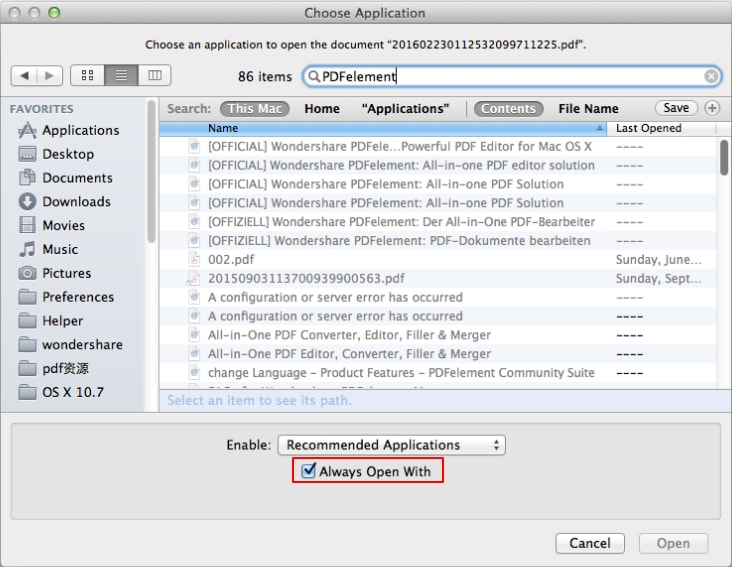732x567 pixels.
Task: Click the sort arrow in the Name column
Action: point(599,128)
